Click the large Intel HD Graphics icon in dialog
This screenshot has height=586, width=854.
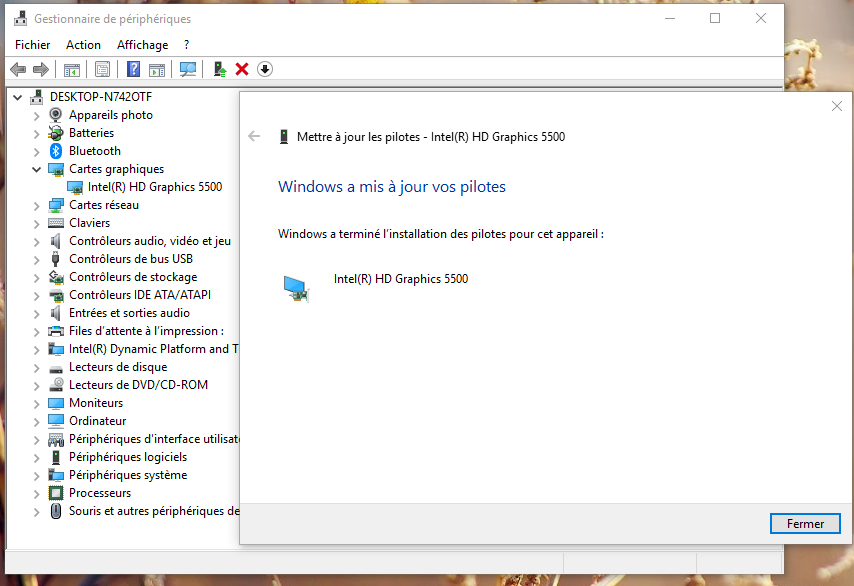(296, 289)
